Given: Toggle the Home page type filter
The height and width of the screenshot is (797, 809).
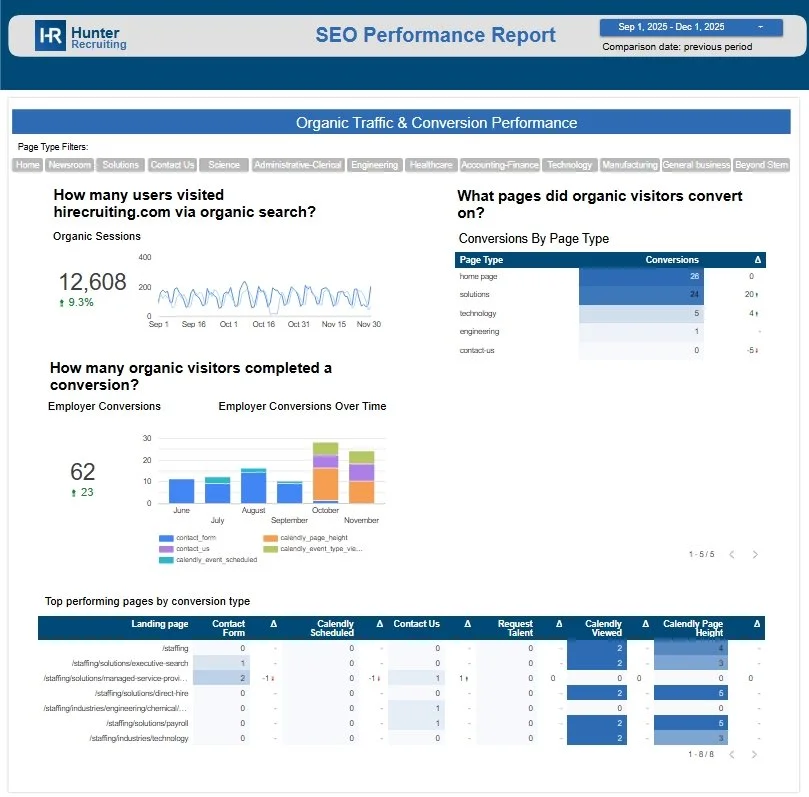Looking at the screenshot, I should tap(26, 165).
